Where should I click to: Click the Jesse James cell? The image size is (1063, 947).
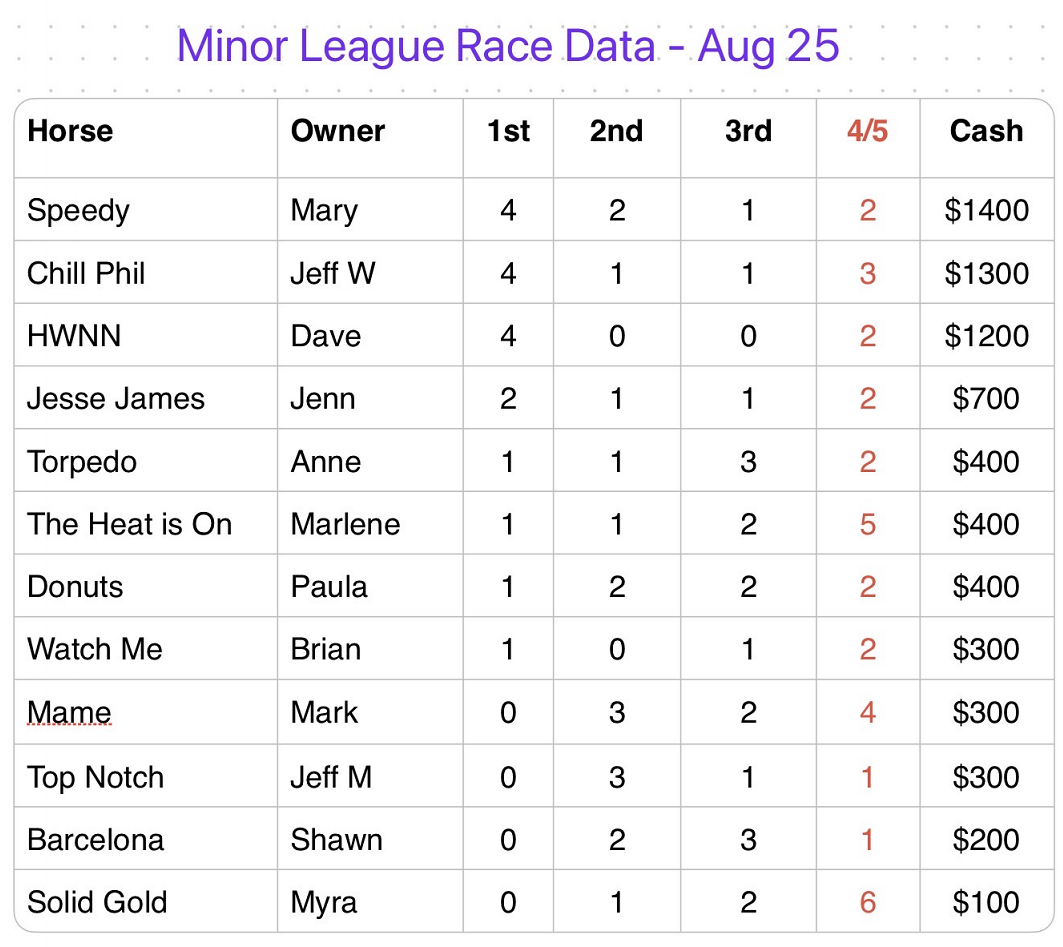click(145, 398)
